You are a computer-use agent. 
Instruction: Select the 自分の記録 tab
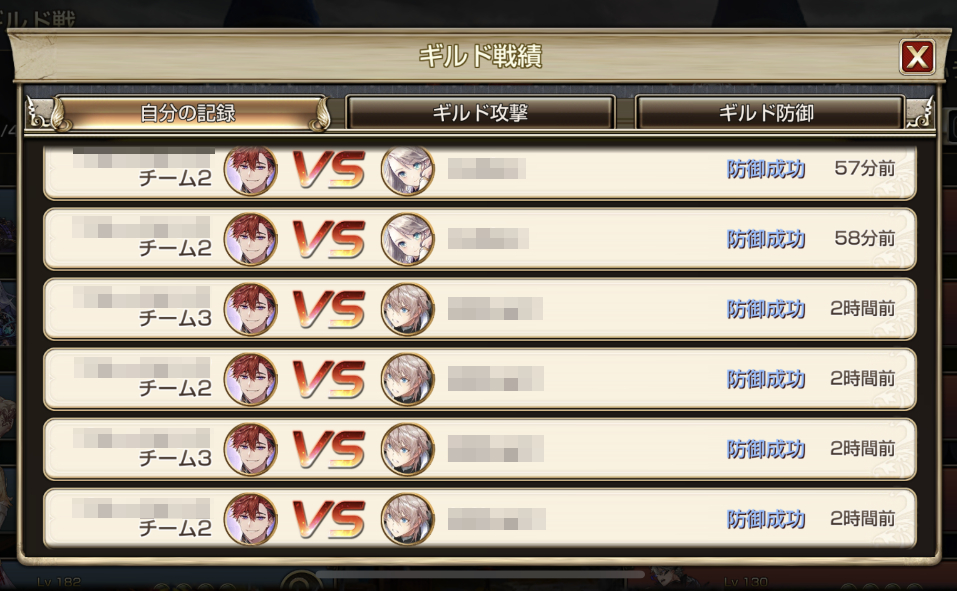point(189,113)
